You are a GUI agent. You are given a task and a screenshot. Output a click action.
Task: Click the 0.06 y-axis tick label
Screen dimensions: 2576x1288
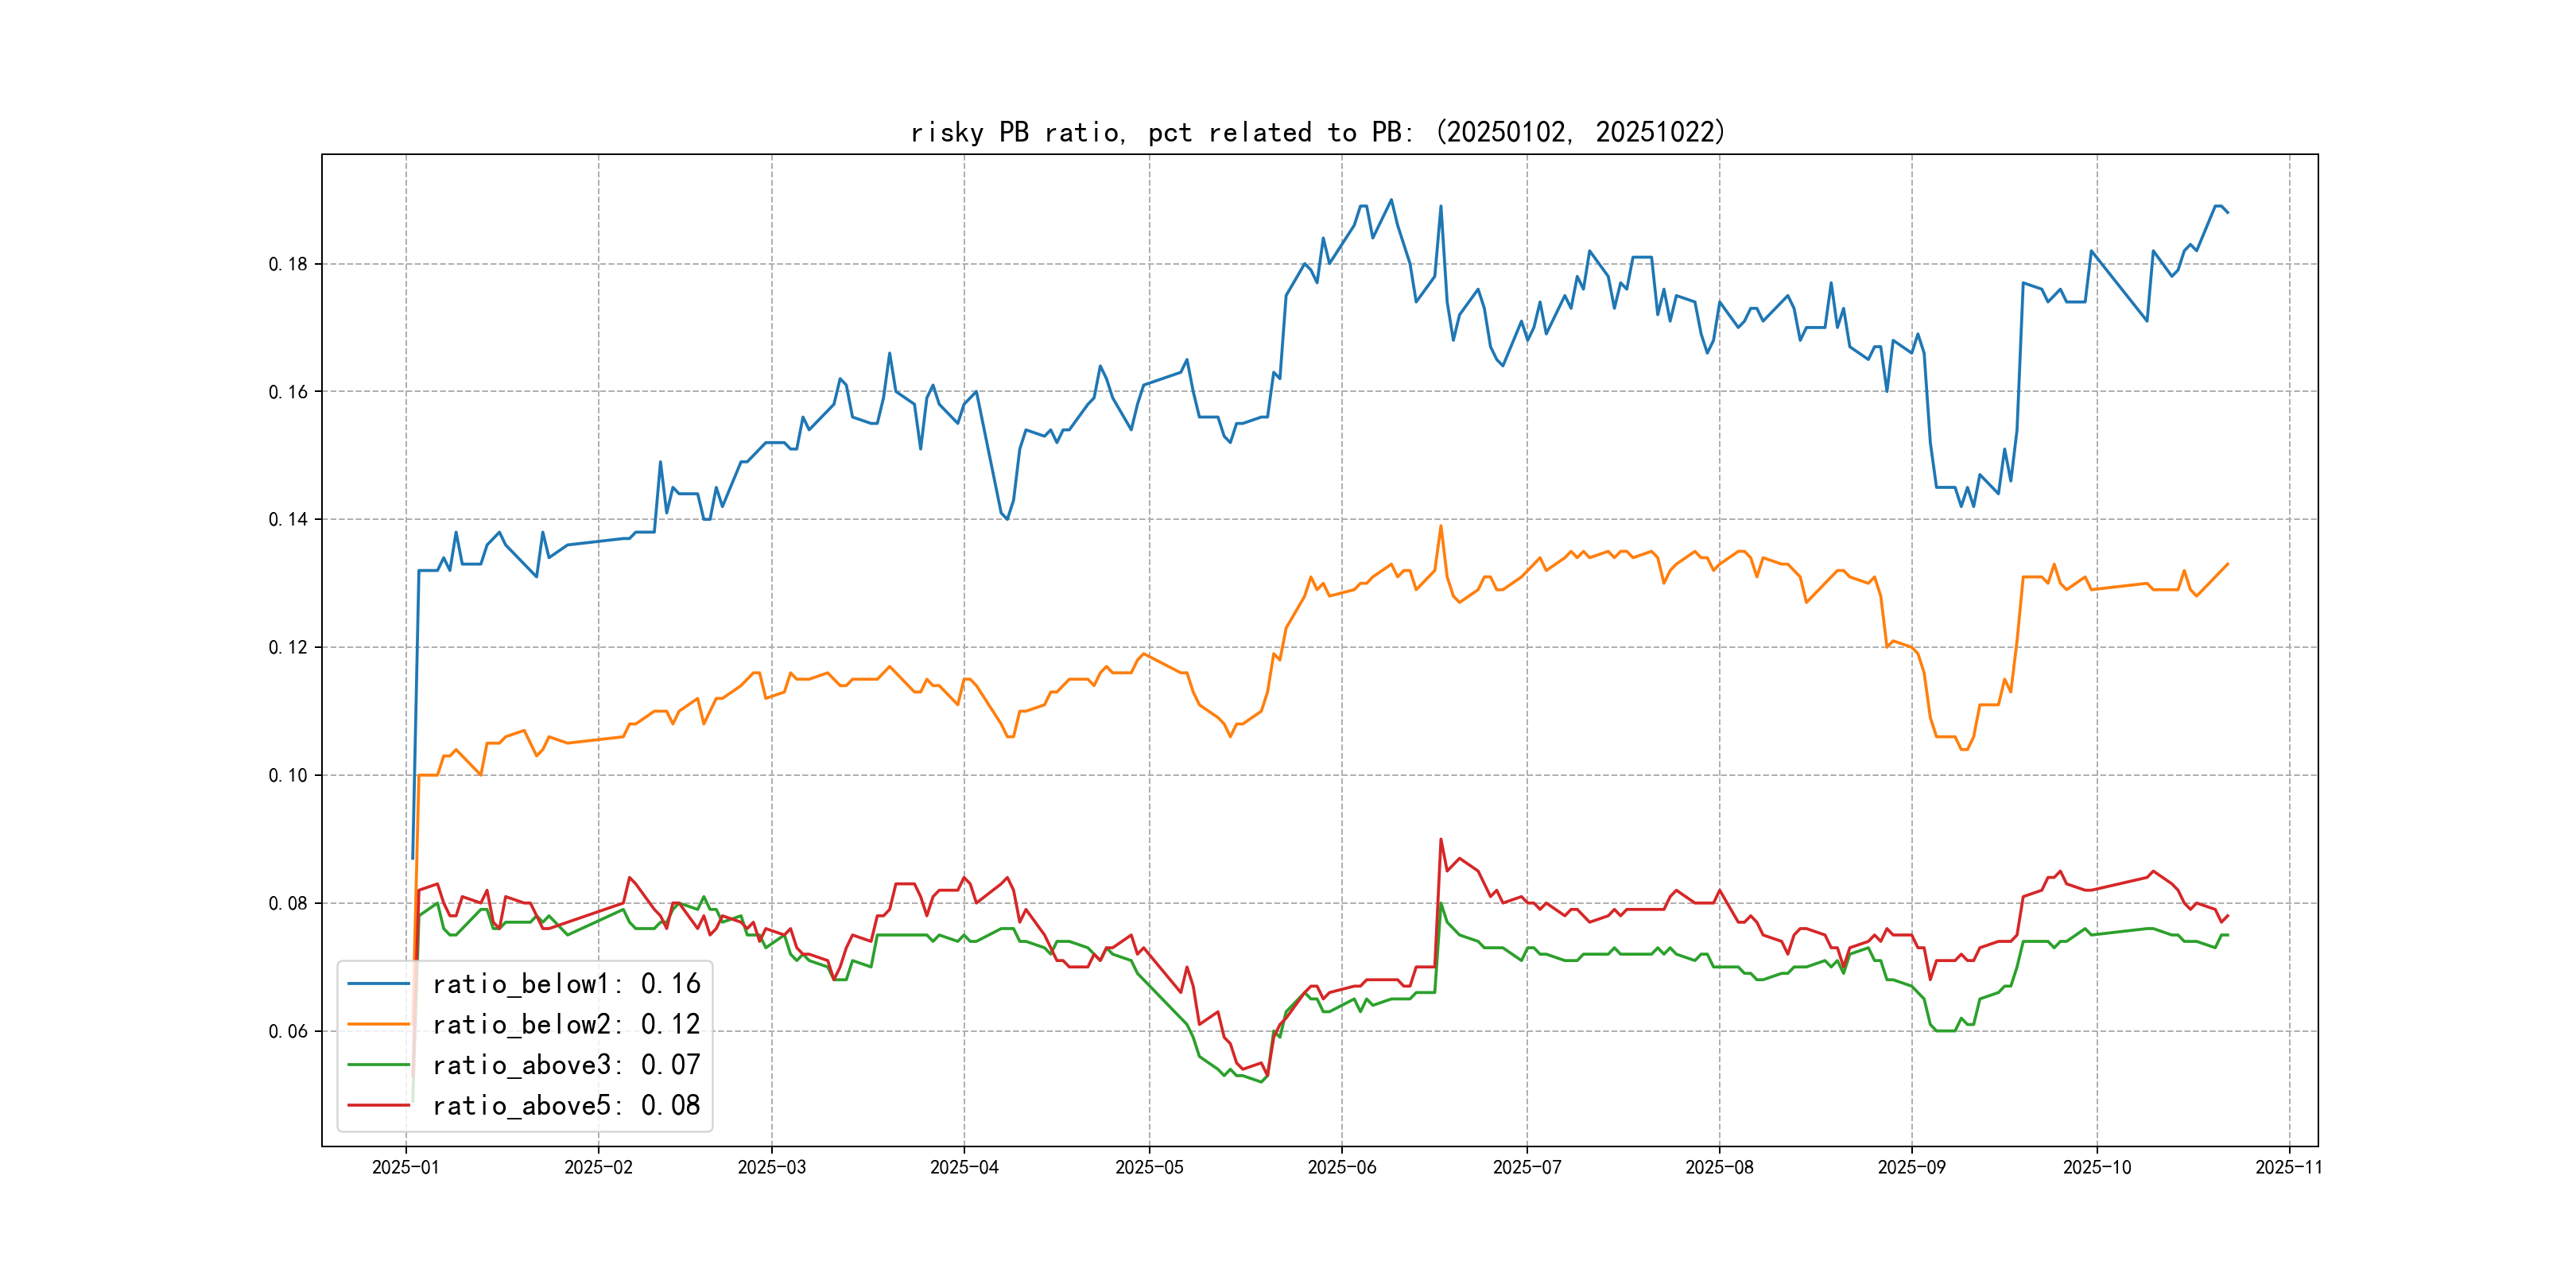288,1031
